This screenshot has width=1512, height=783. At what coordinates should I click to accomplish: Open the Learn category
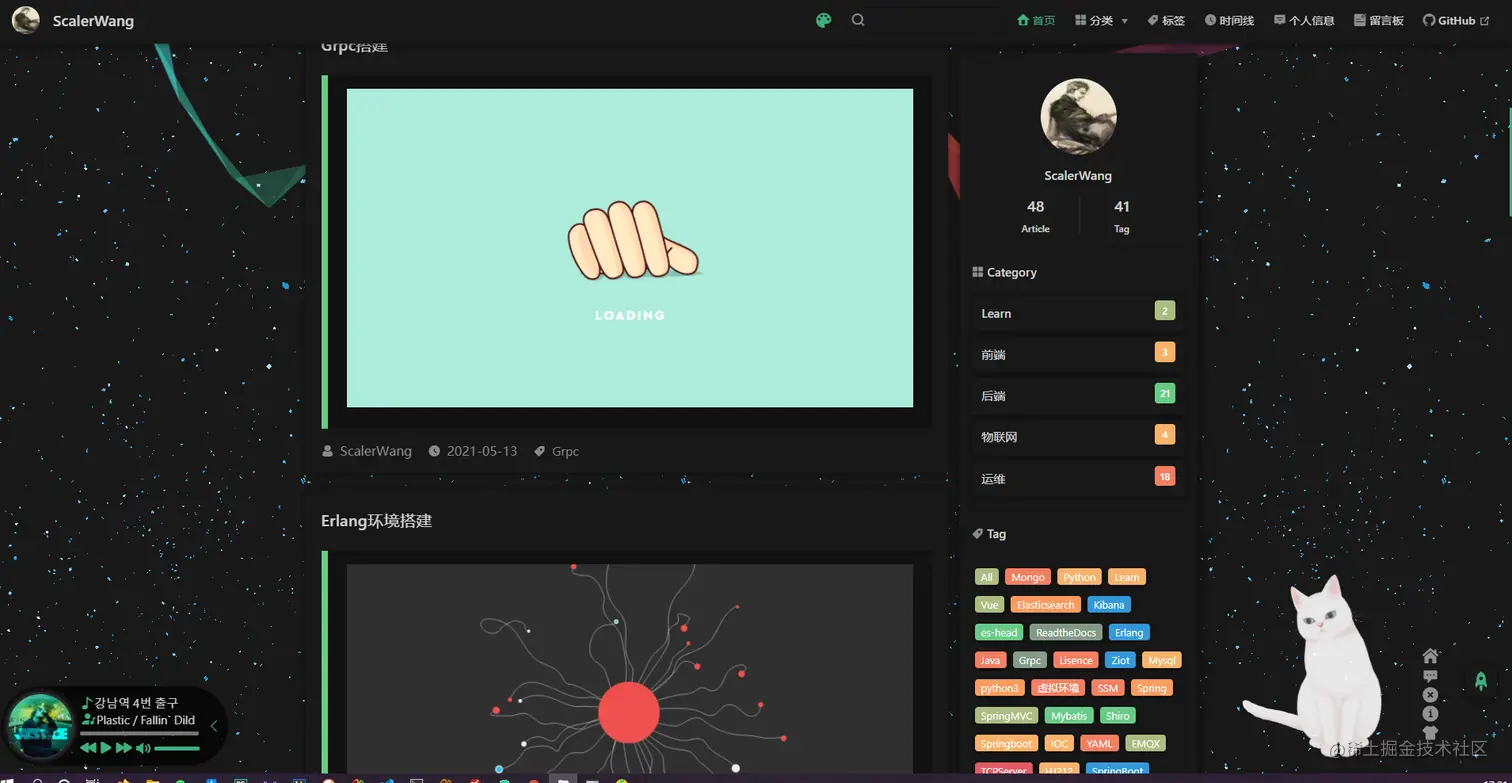pyautogui.click(x=1078, y=313)
